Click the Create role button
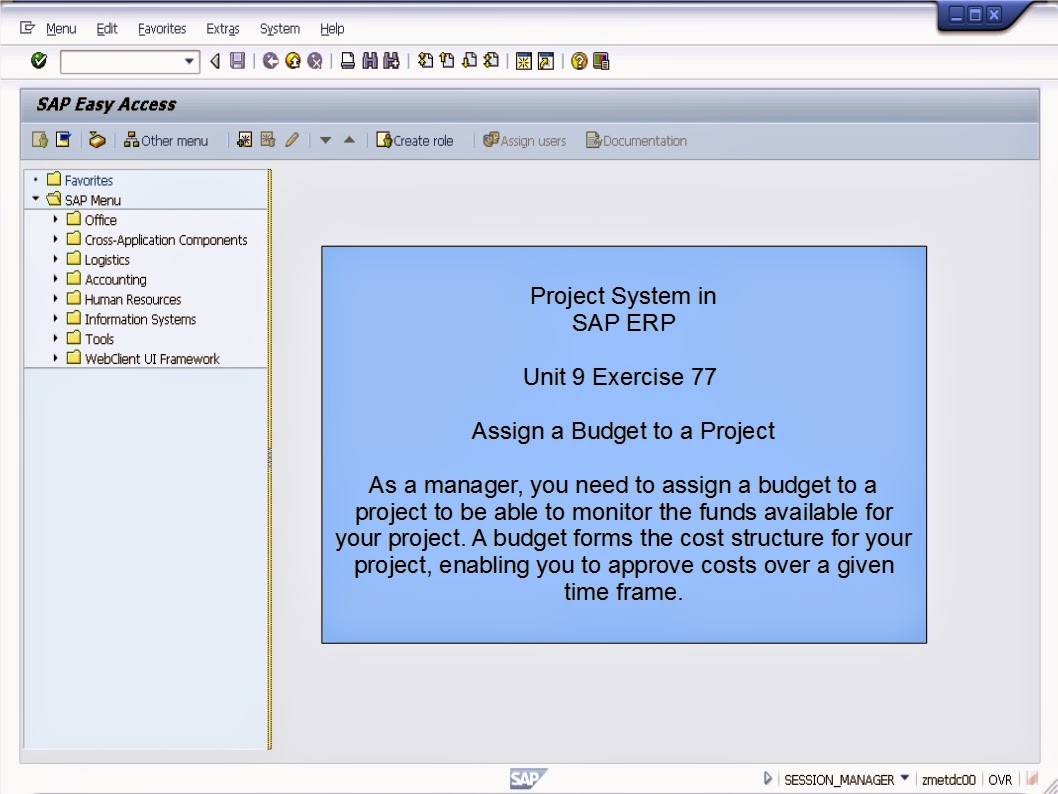Screen dimensions: 1058x794 click(414, 140)
